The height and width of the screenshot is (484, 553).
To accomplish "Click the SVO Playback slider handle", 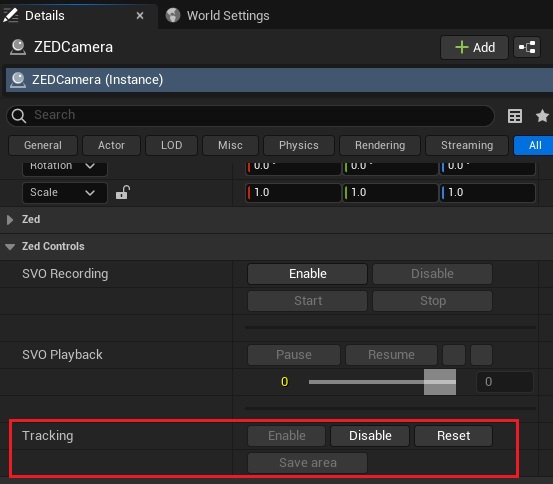I will (x=440, y=382).
